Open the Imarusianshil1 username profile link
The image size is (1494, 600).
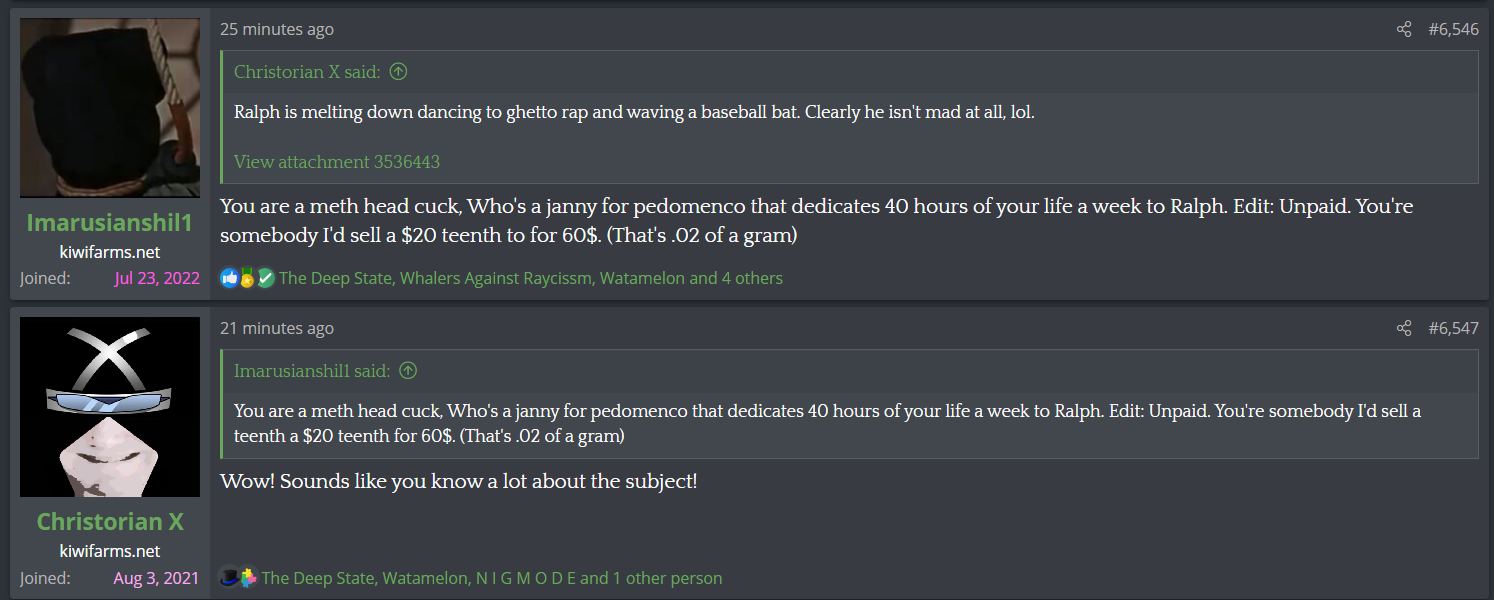pos(110,222)
